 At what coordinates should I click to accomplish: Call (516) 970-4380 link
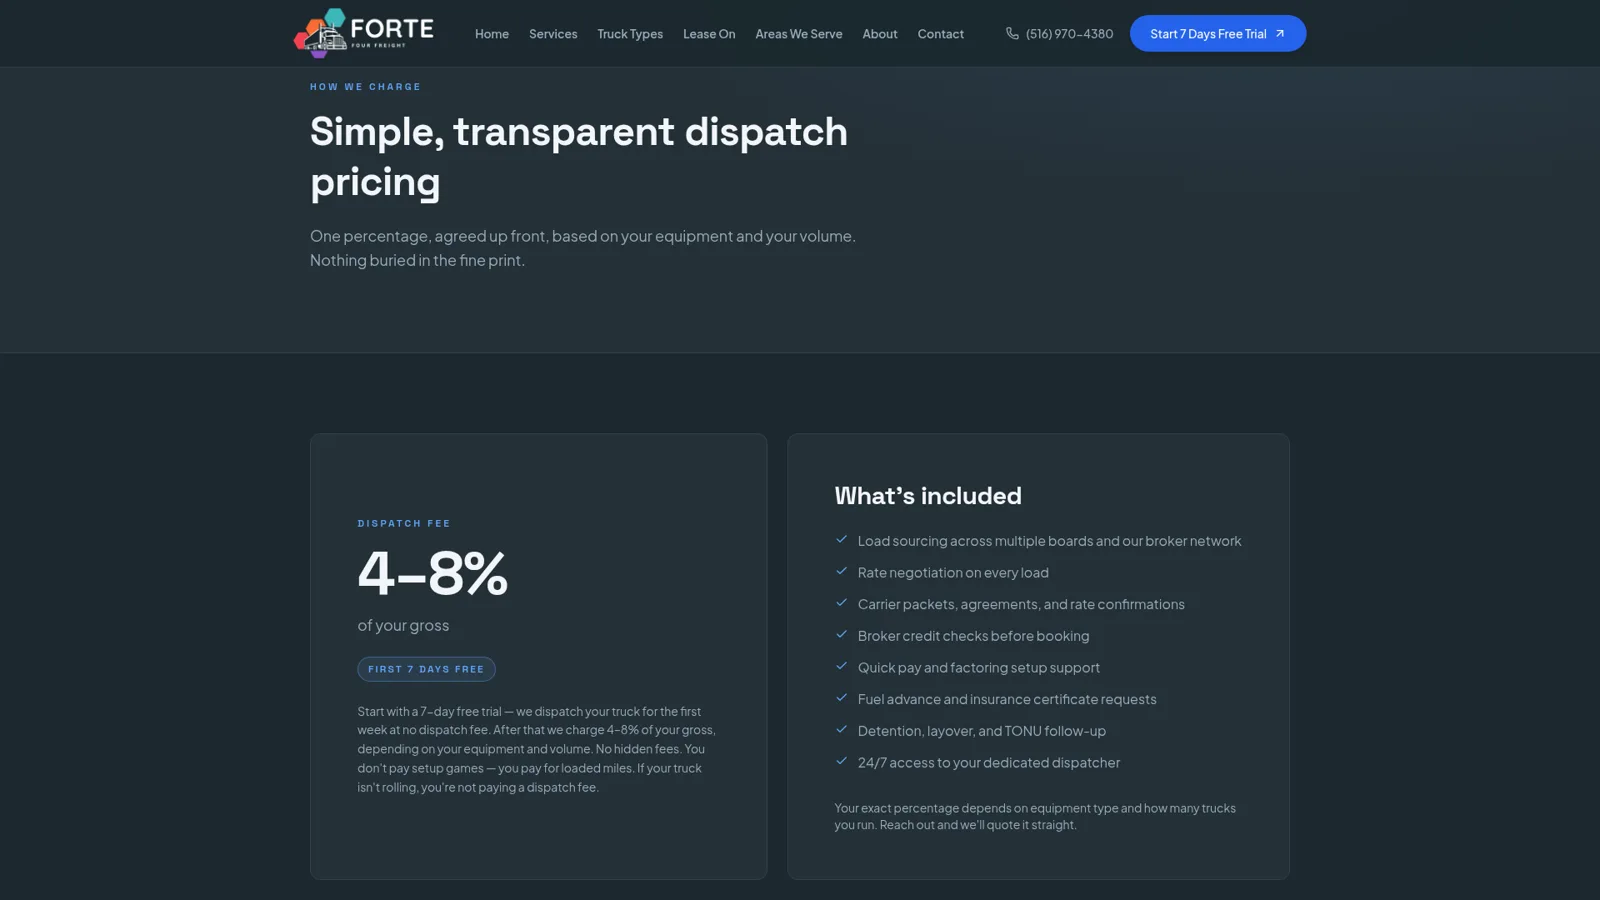(x=1059, y=34)
